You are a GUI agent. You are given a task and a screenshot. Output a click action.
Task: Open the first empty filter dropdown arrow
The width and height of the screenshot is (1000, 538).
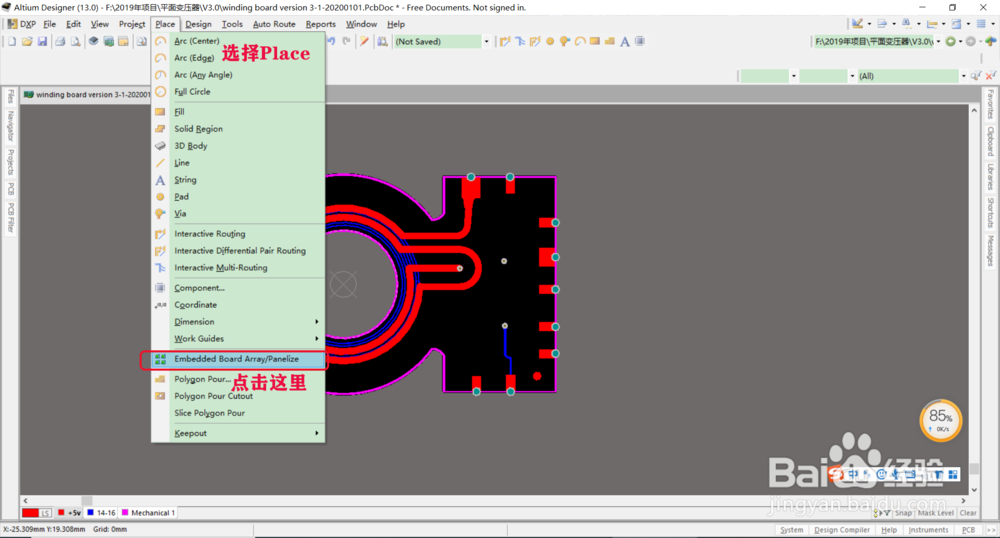(793, 76)
